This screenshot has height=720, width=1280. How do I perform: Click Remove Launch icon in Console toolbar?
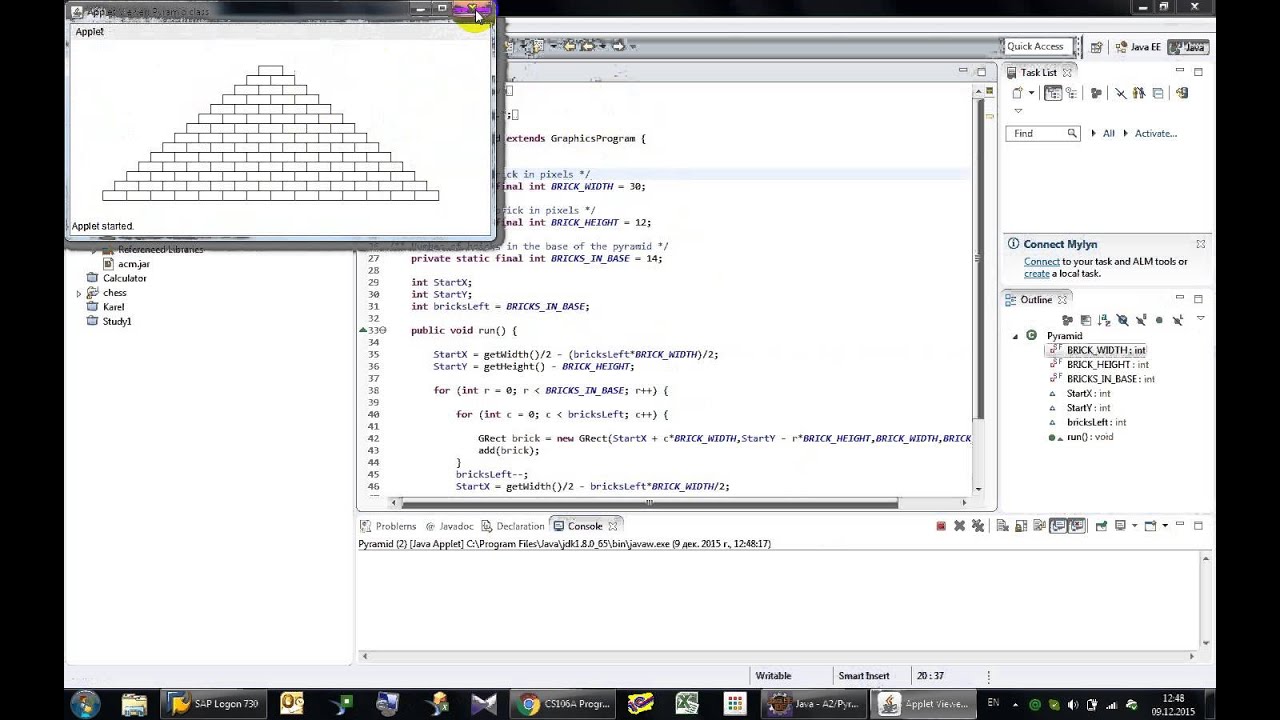pyautogui.click(x=960, y=526)
